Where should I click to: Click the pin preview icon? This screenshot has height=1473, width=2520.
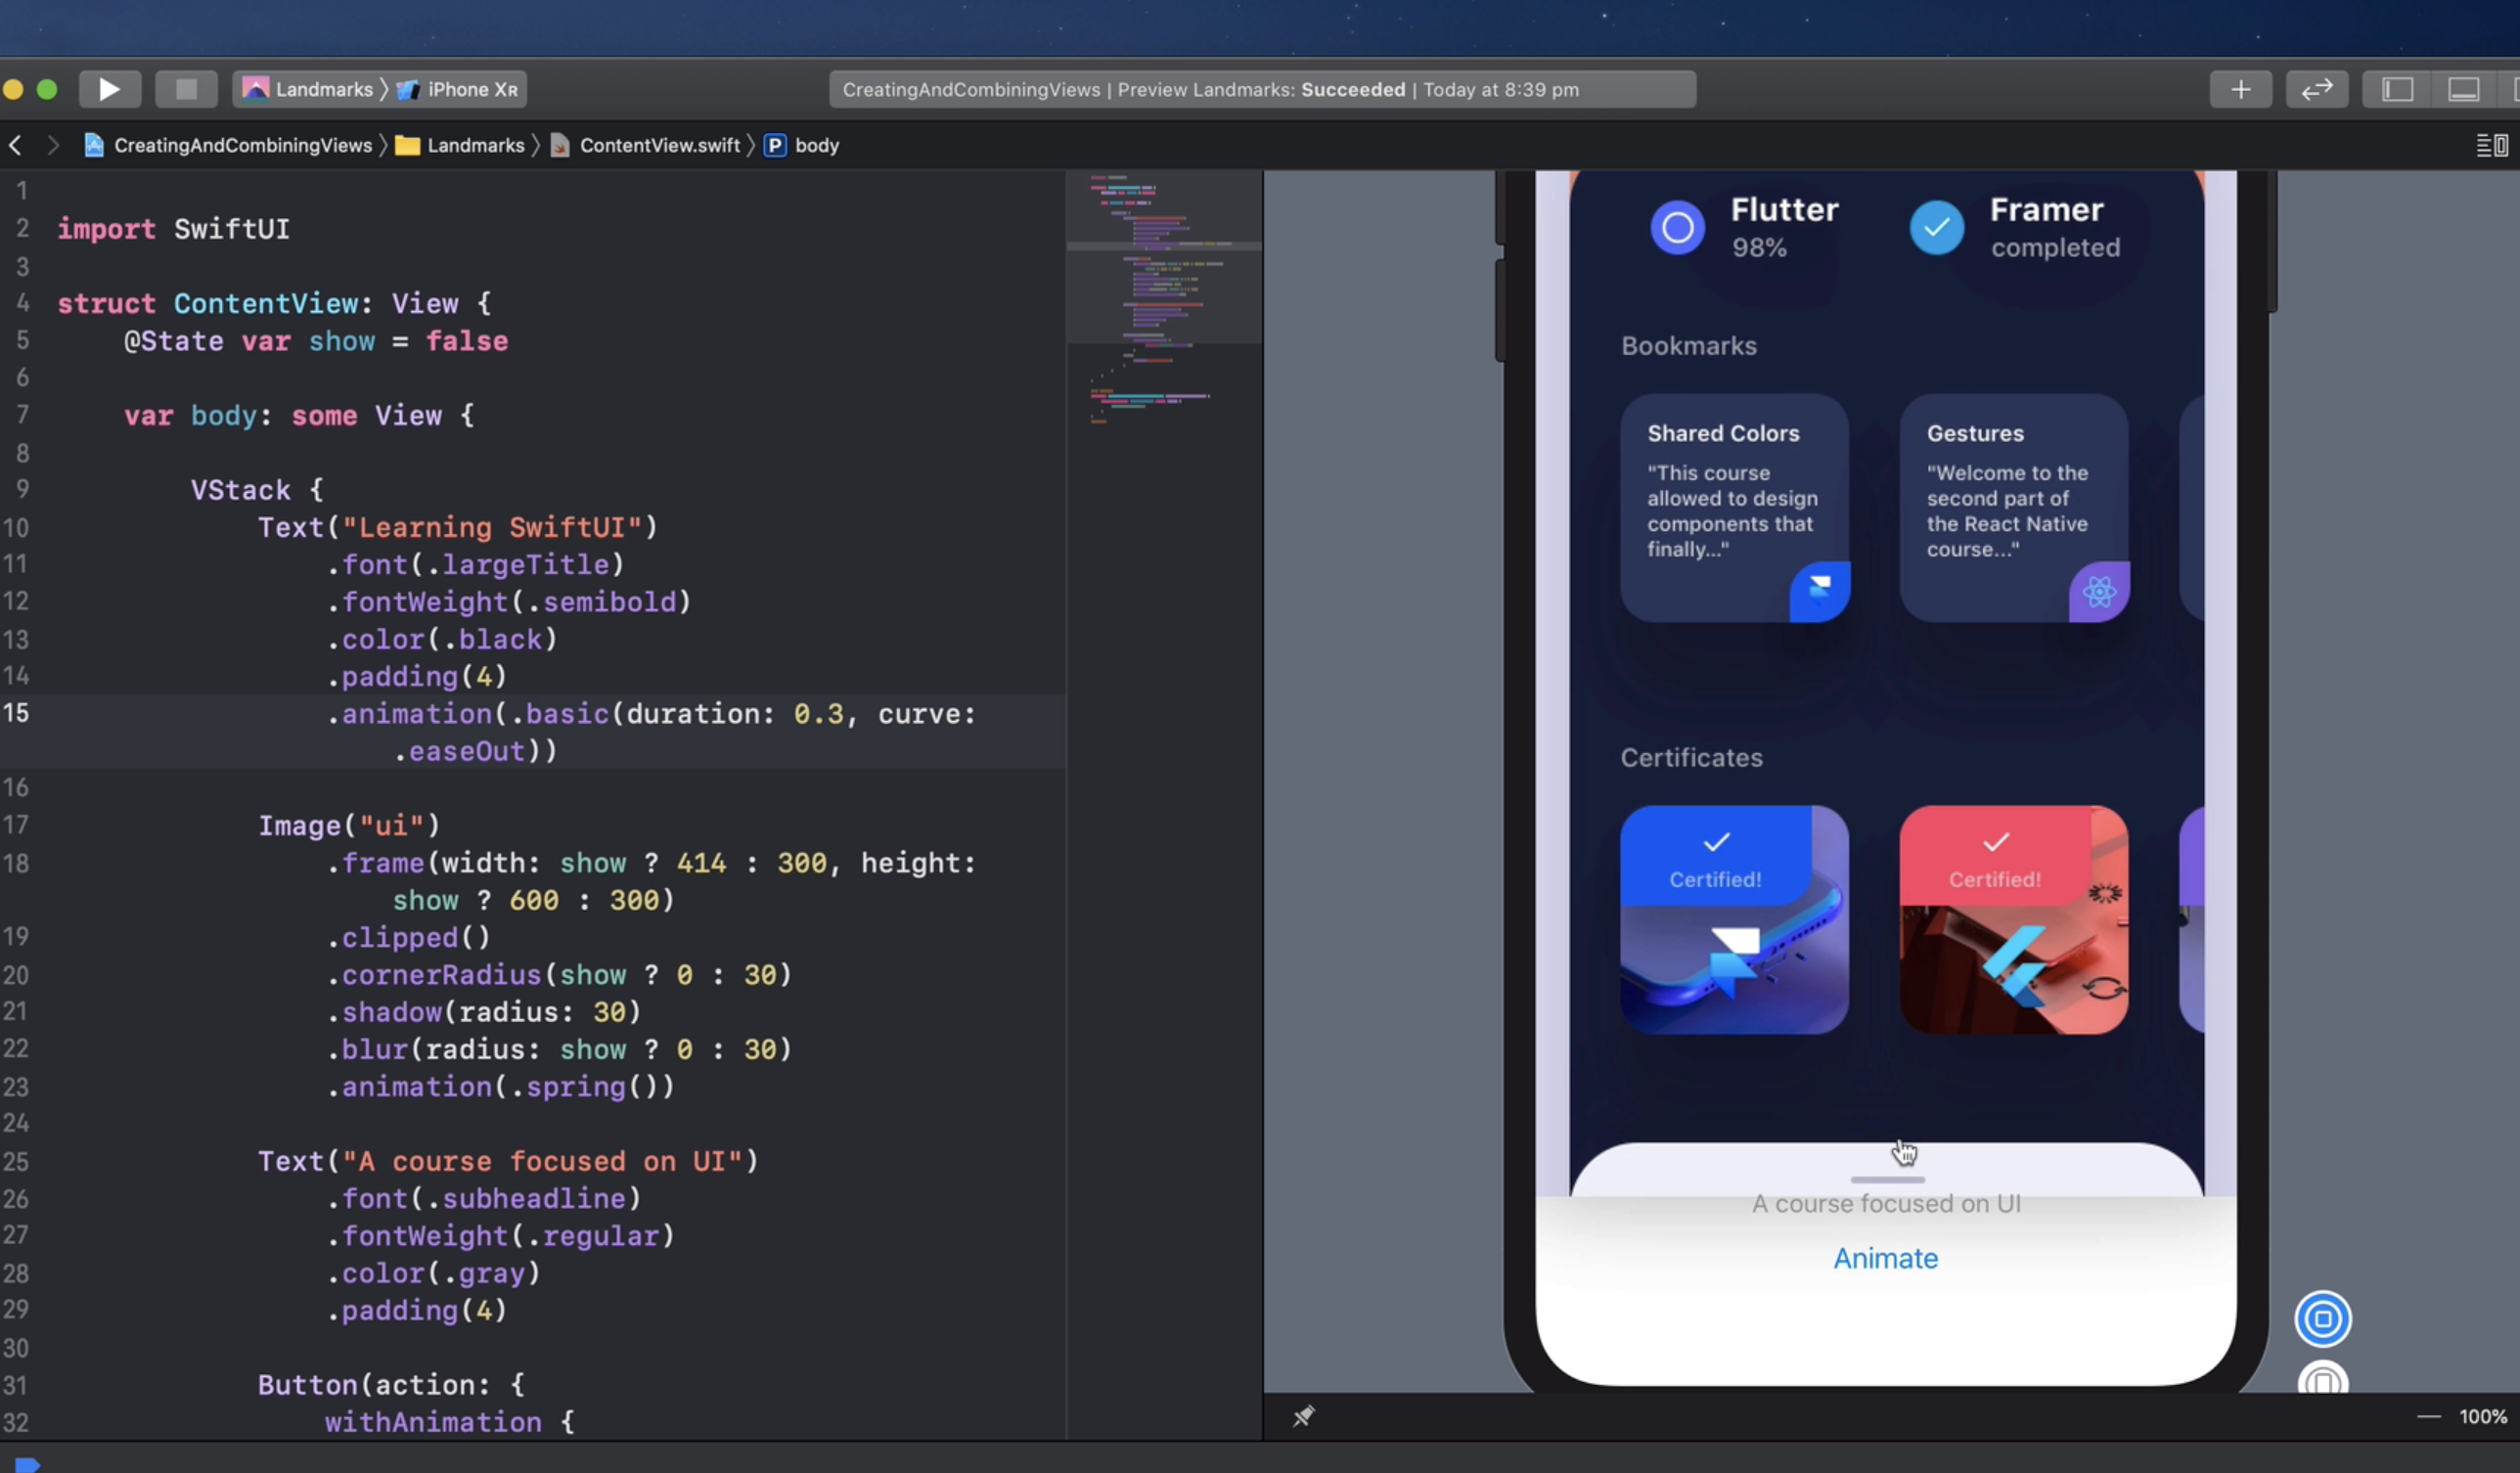[x=1303, y=1416]
